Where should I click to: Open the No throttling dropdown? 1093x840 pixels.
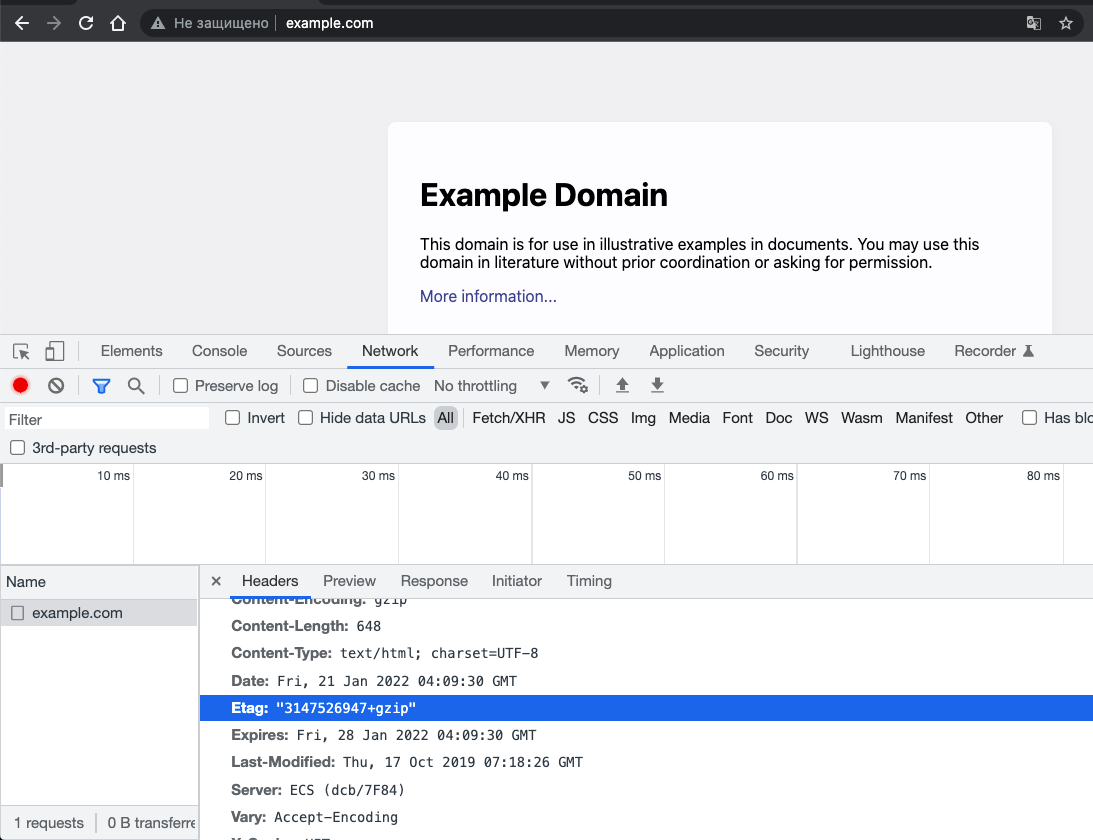pos(491,386)
